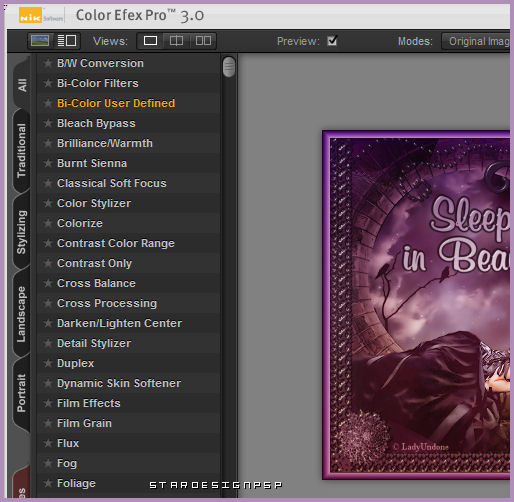Click the star beside Dynamic Skin Softener
514x502 pixels.
tap(48, 383)
